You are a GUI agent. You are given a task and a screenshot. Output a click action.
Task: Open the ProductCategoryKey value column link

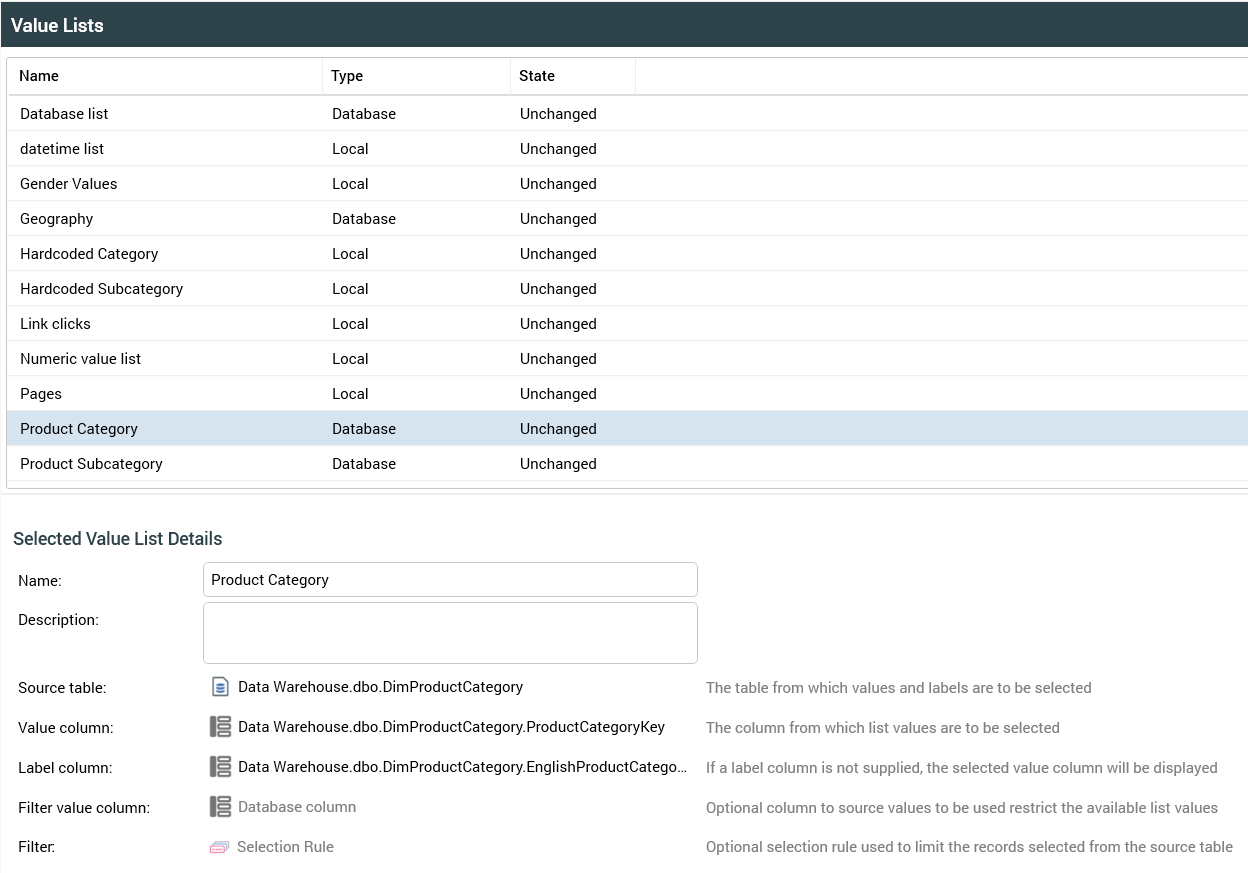450,727
